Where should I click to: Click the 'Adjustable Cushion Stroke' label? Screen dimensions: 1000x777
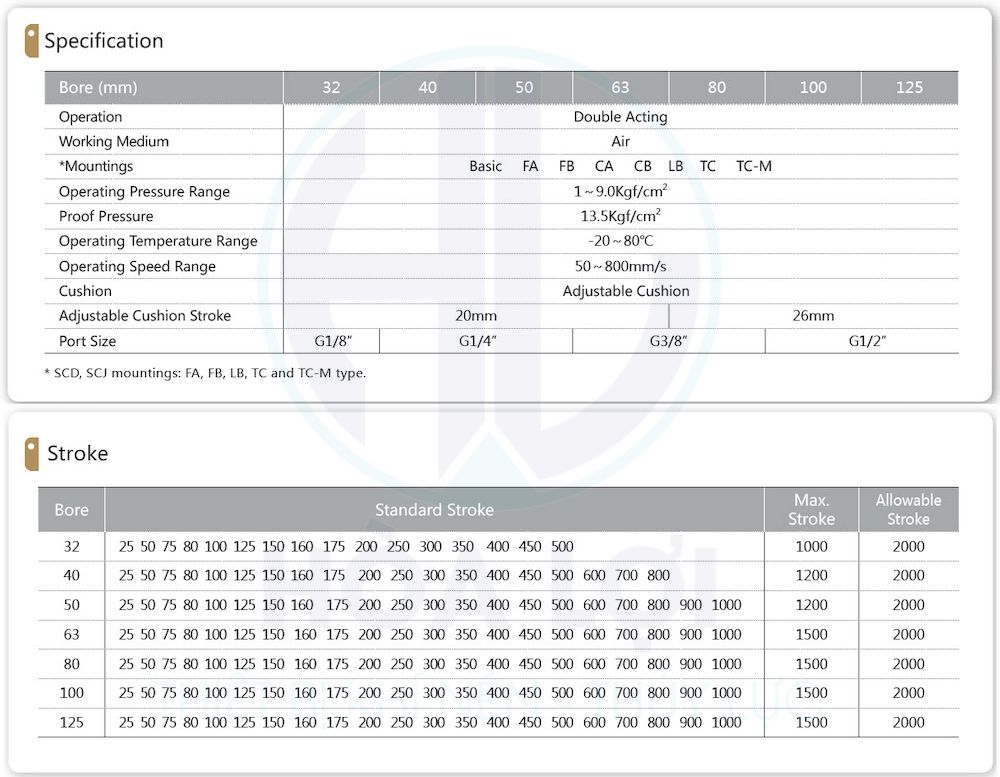(145, 316)
